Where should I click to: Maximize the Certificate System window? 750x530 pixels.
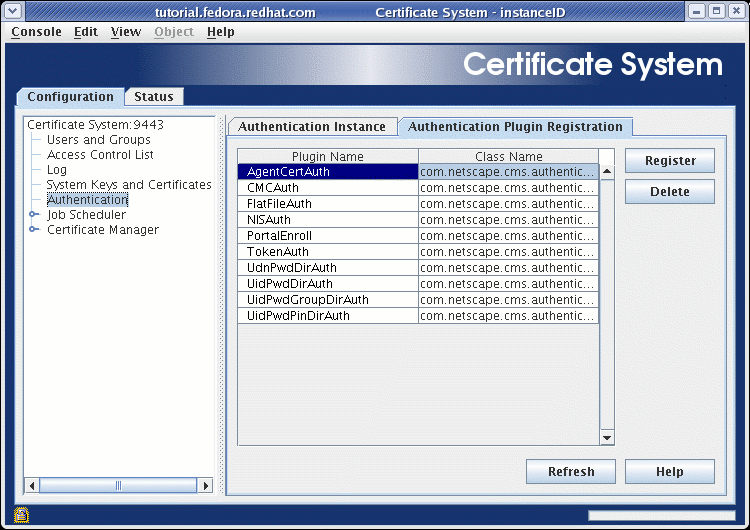tap(717, 11)
